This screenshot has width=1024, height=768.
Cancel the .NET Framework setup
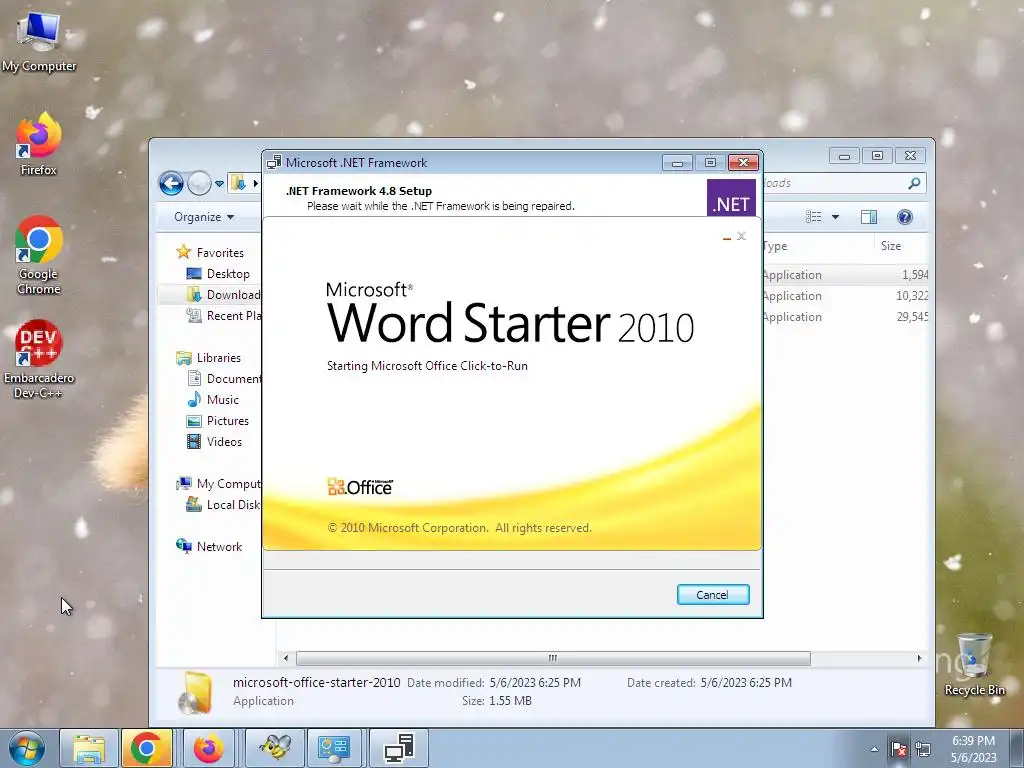[x=712, y=594]
